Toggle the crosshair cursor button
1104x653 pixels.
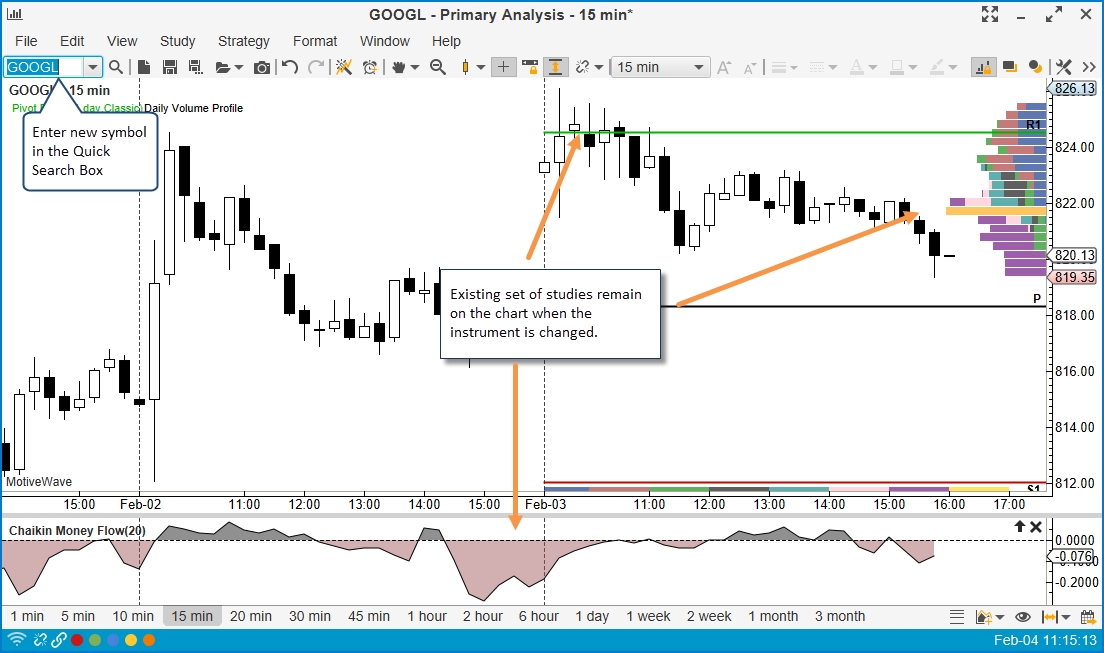point(503,67)
